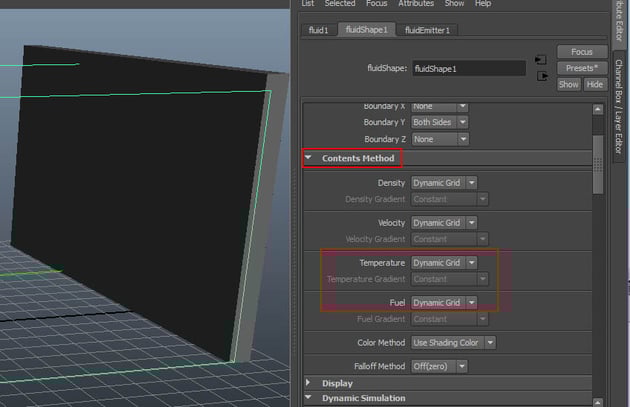Click the go to output connection icon
Image resolution: width=630 pixels, height=407 pixels.
click(x=542, y=76)
